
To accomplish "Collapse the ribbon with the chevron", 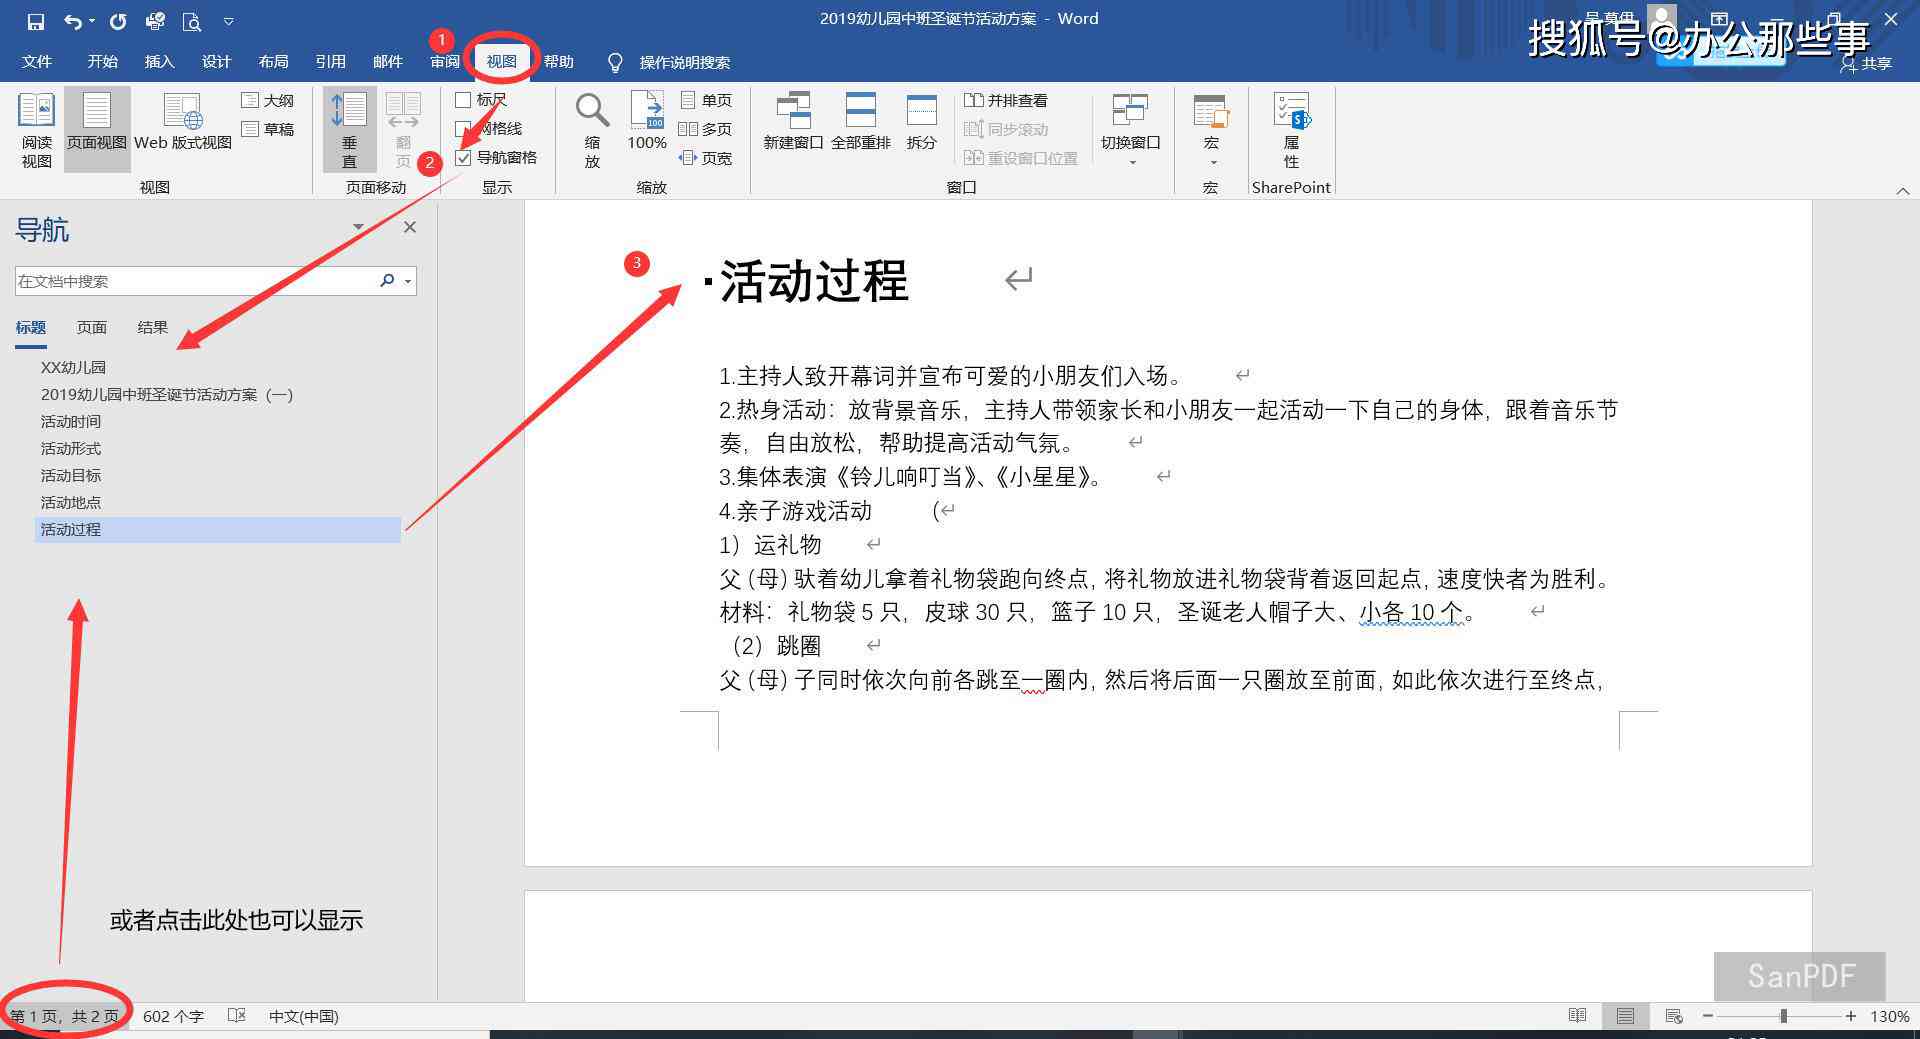I will [x=1902, y=190].
